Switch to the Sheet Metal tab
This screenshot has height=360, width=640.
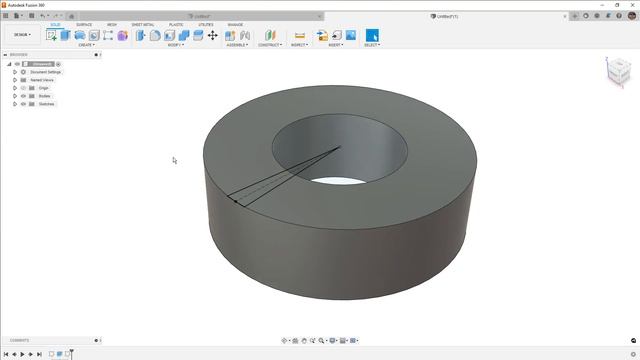pyautogui.click(x=143, y=25)
